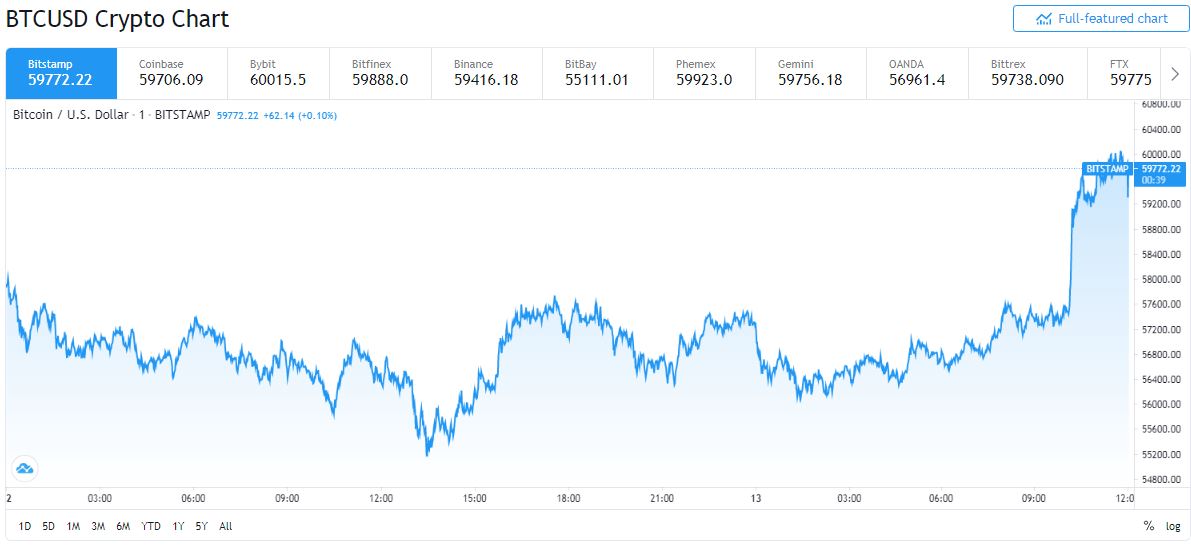
Task: Click the chart icon in Full-featured chart button
Action: [1044, 18]
